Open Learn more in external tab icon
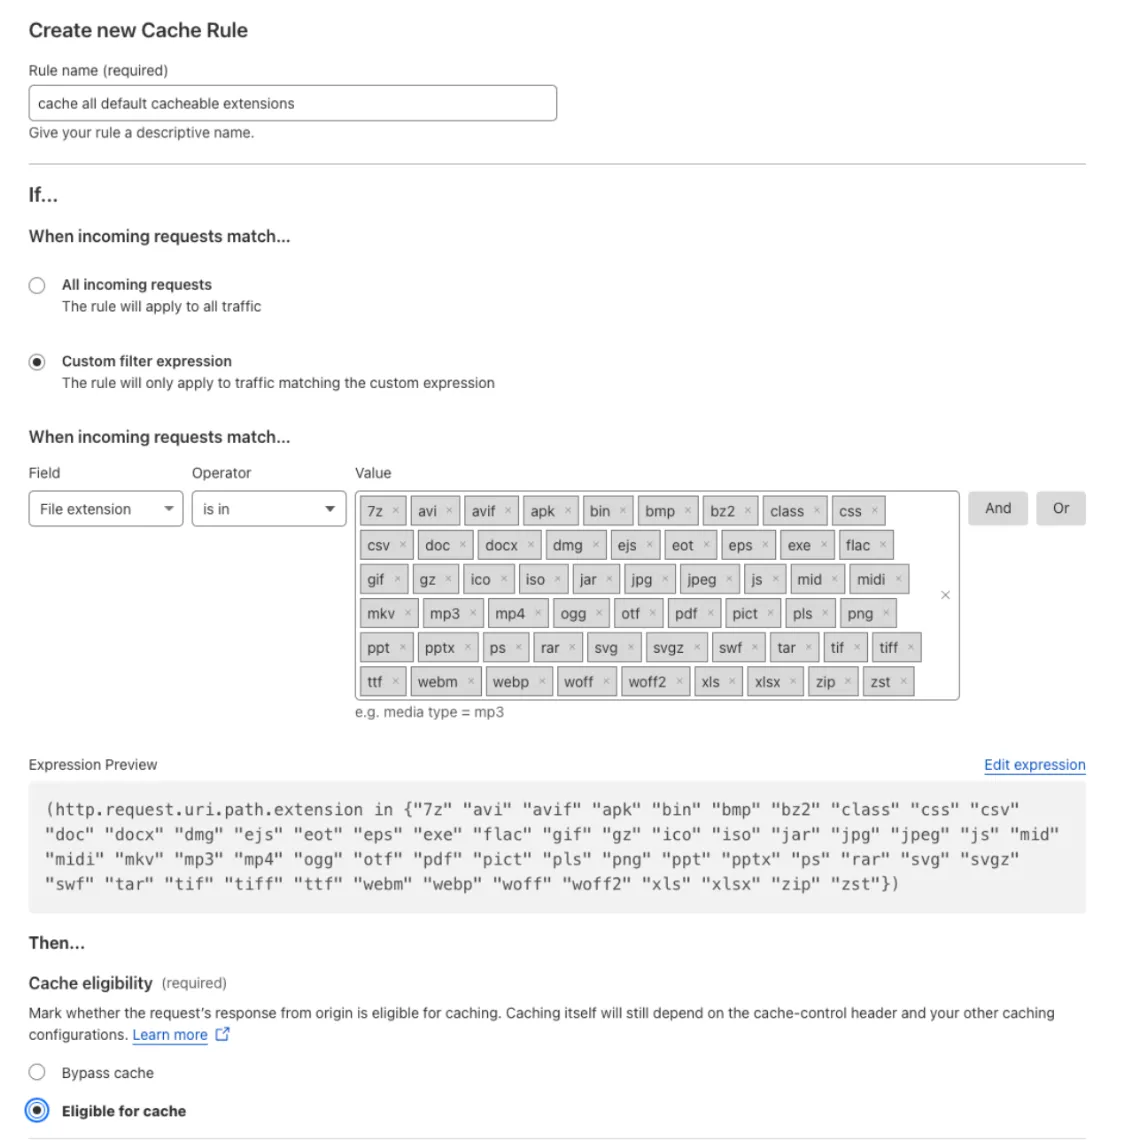Screen dimensions: 1140x1140 [222, 1035]
